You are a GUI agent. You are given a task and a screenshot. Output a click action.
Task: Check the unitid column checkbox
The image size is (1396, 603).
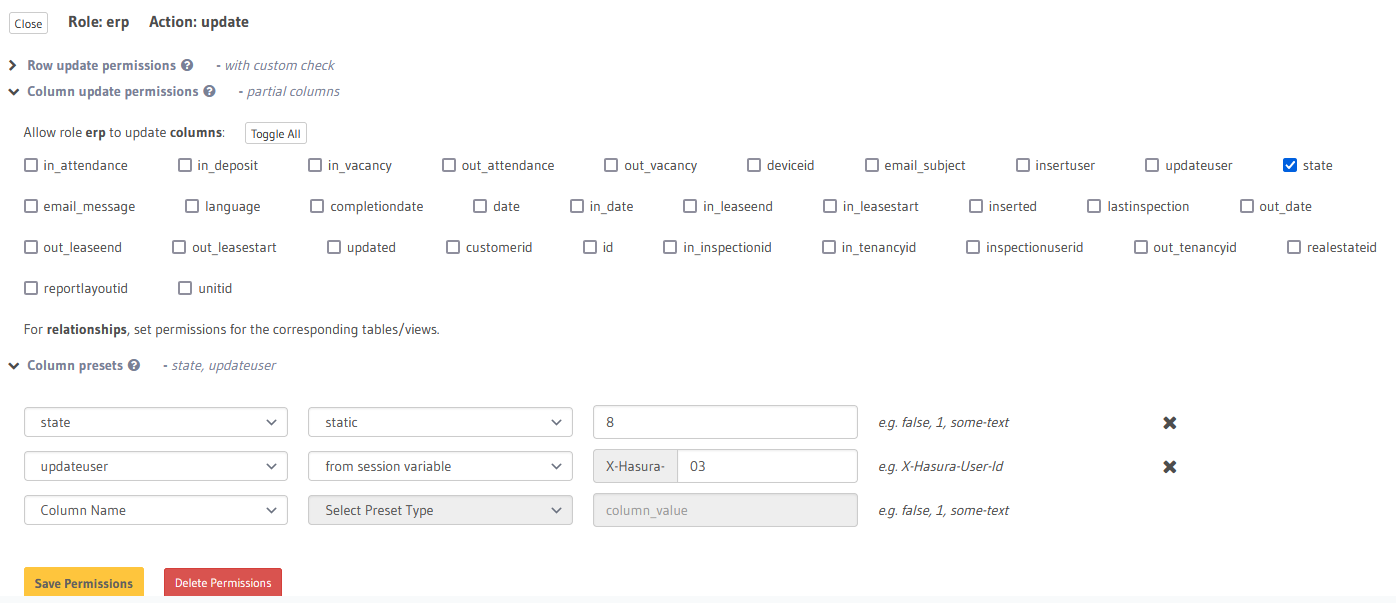click(185, 288)
